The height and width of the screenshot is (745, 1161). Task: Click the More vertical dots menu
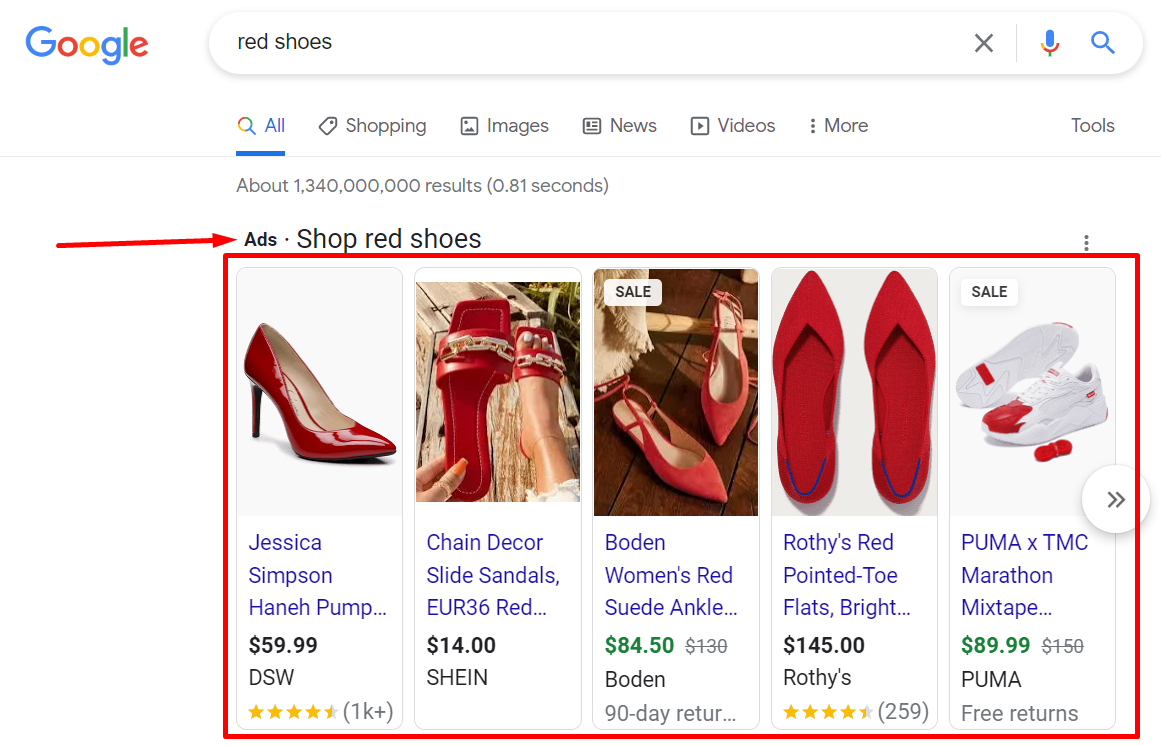point(813,125)
